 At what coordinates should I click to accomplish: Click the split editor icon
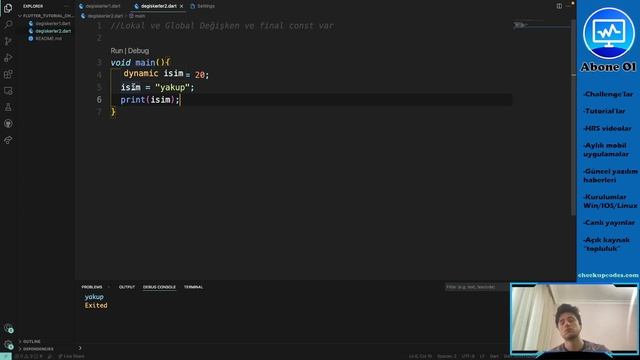coord(559,6)
